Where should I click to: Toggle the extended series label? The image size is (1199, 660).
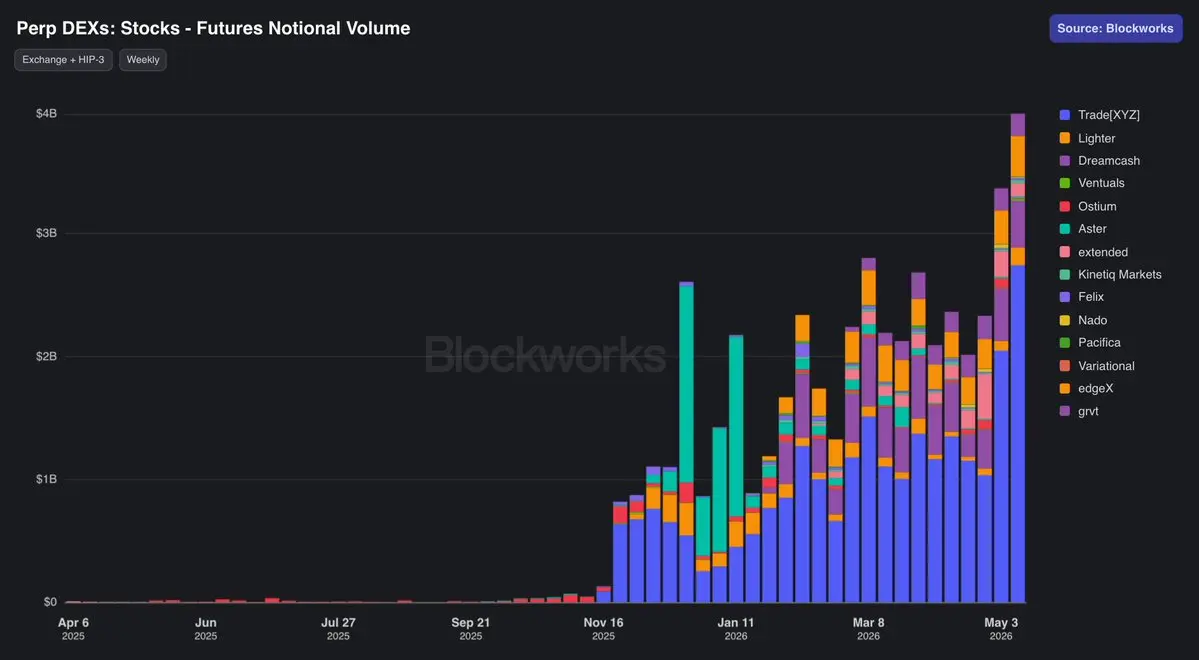coord(1103,252)
